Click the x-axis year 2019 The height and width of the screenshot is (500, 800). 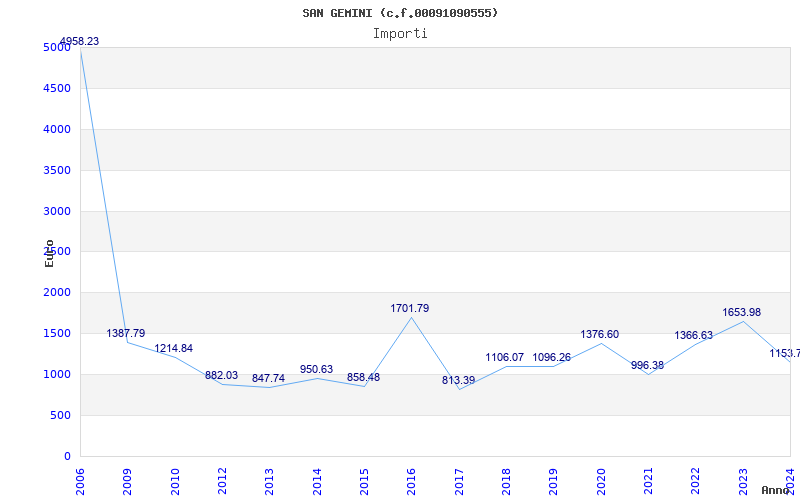tap(554, 481)
